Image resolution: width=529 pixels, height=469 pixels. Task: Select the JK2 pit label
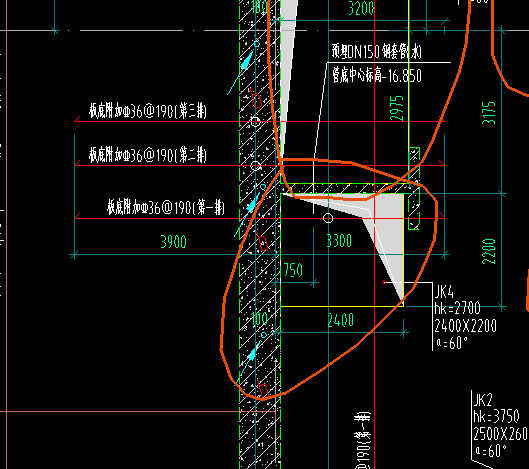point(483,400)
